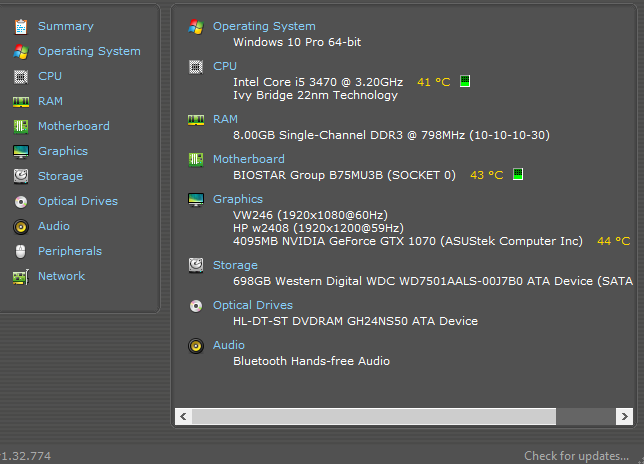Click the Optical Drives disc icon in summary pane
Viewport: 644px width, 464px height.
[196, 306]
